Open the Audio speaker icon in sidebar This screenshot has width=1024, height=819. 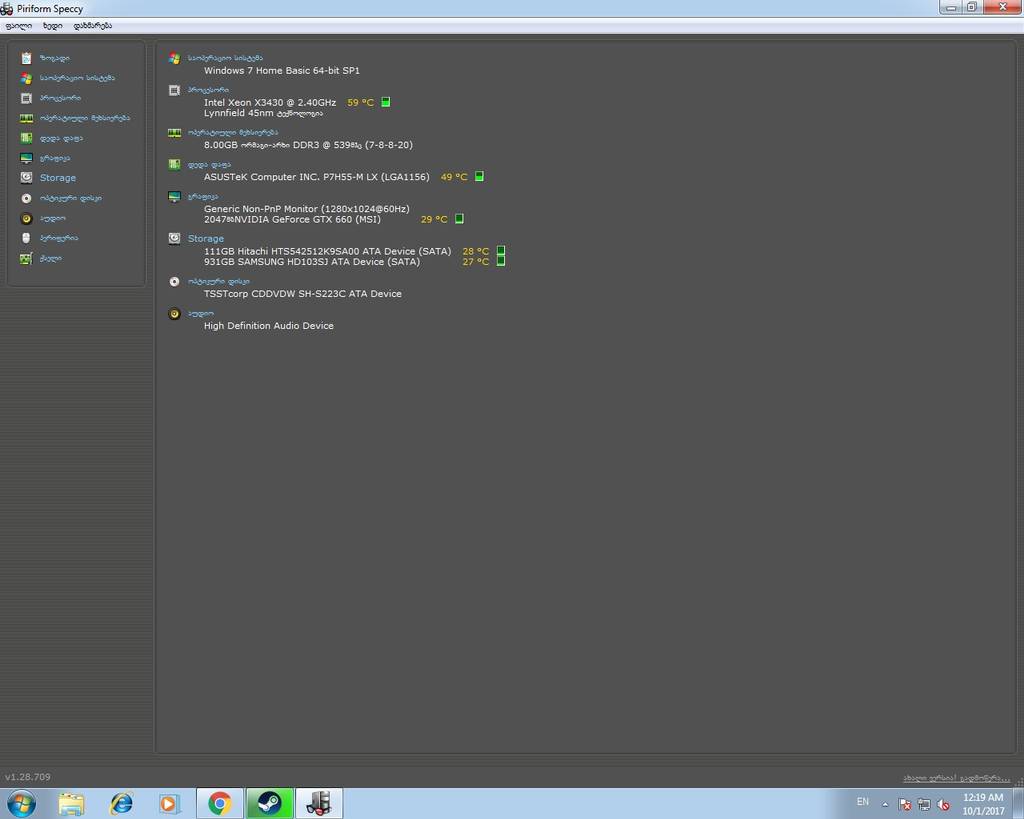pos(26,218)
